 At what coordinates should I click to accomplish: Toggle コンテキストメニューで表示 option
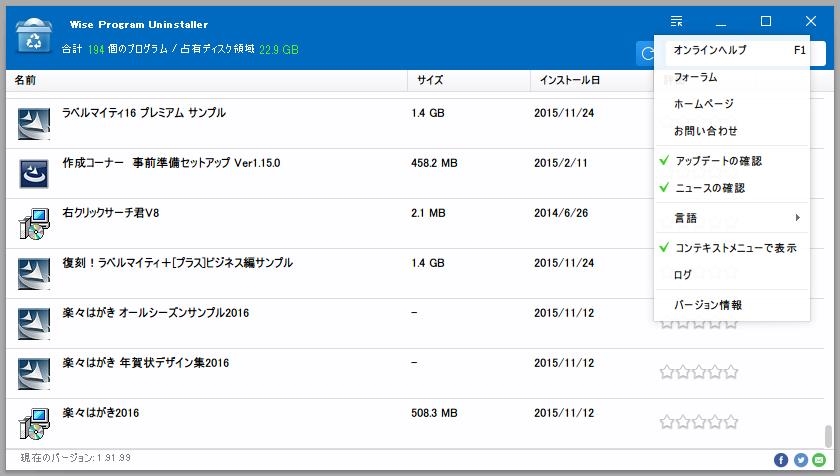[x=731, y=247]
